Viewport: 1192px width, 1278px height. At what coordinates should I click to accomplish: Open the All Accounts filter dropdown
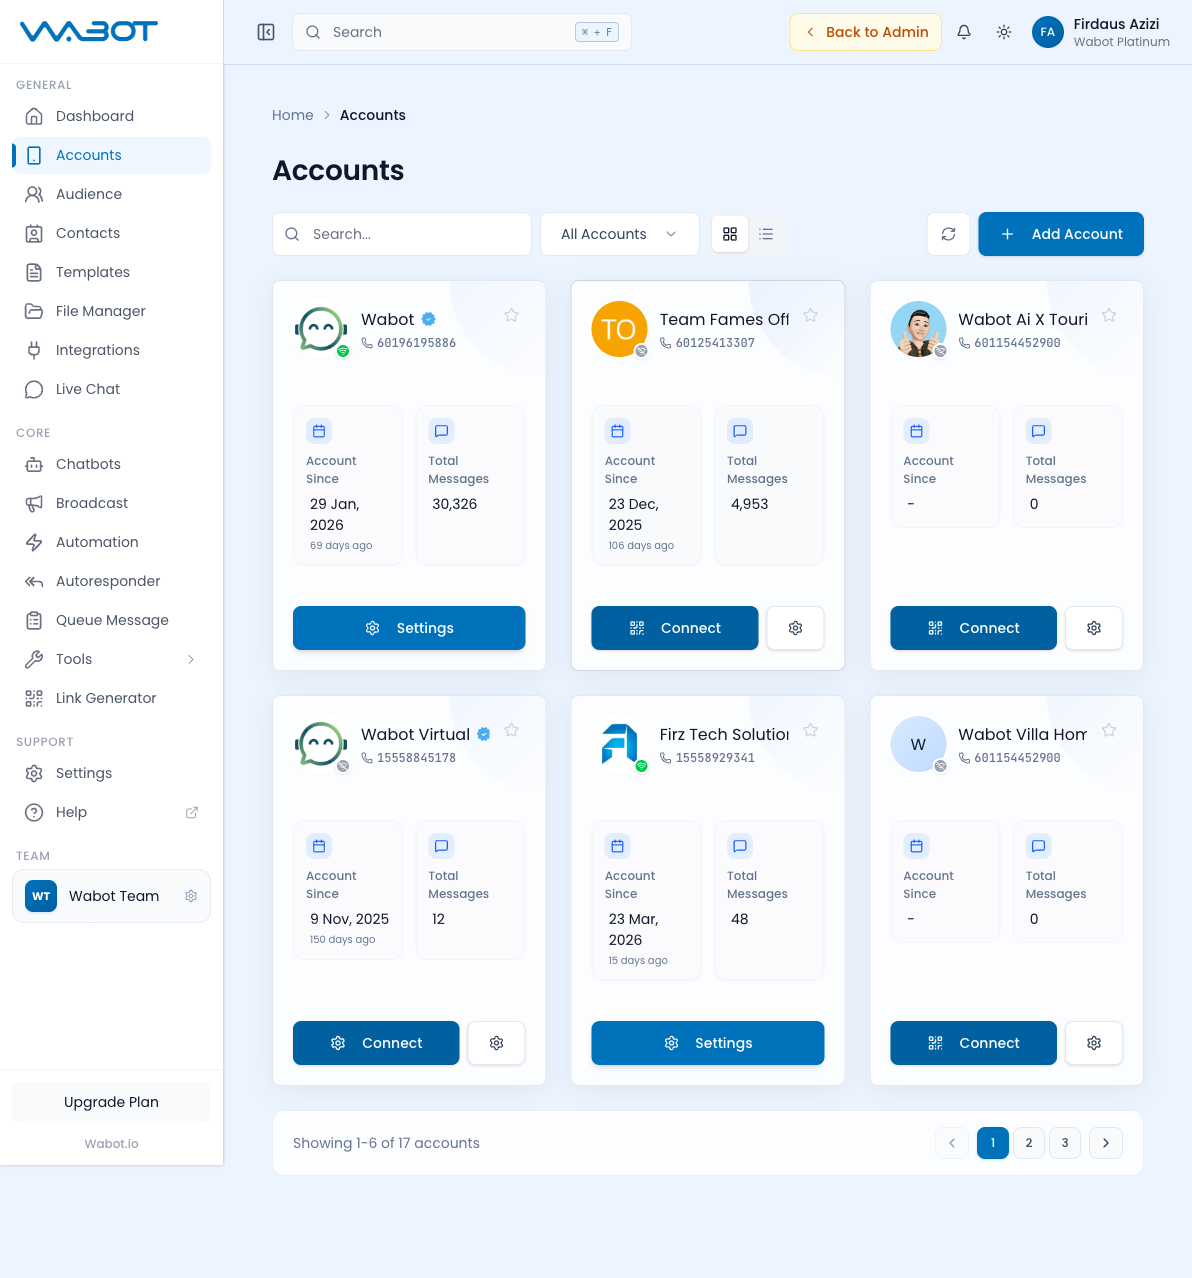(620, 234)
